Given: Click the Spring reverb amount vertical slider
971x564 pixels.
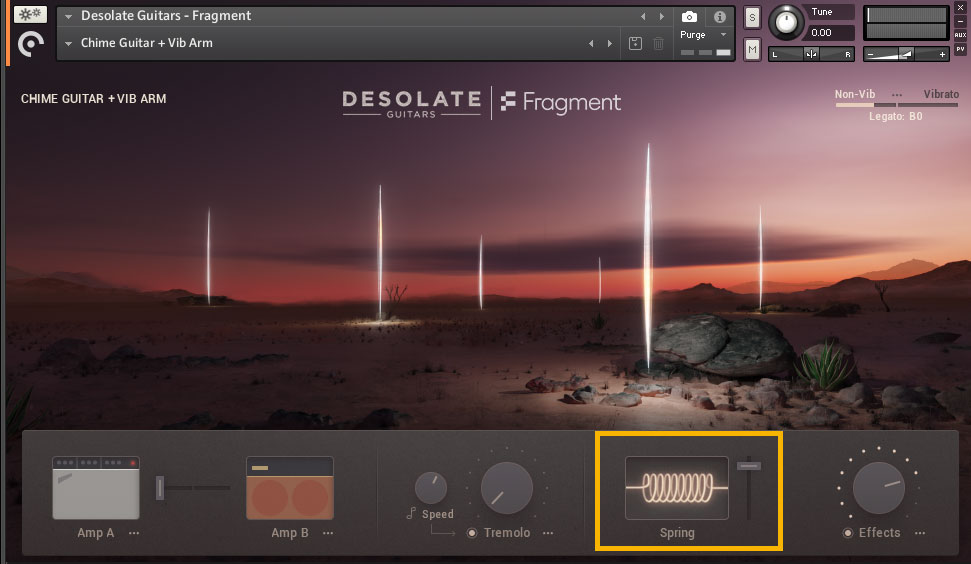Looking at the screenshot, I should click(749, 489).
